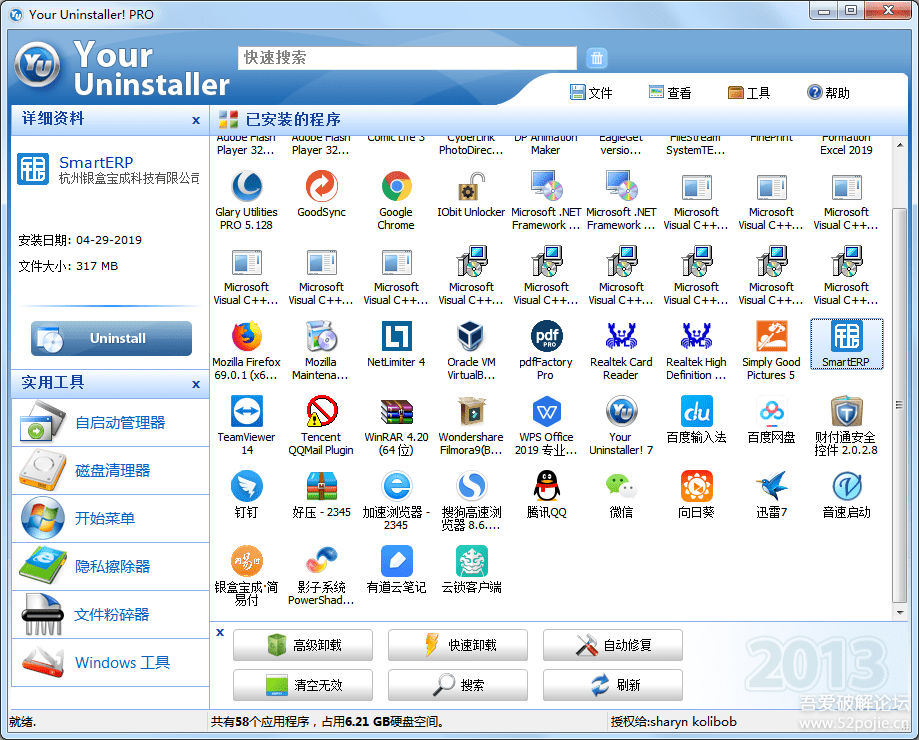Select the Tencent QQMail Plugin icon
This screenshot has height=740, width=919.
[321, 411]
